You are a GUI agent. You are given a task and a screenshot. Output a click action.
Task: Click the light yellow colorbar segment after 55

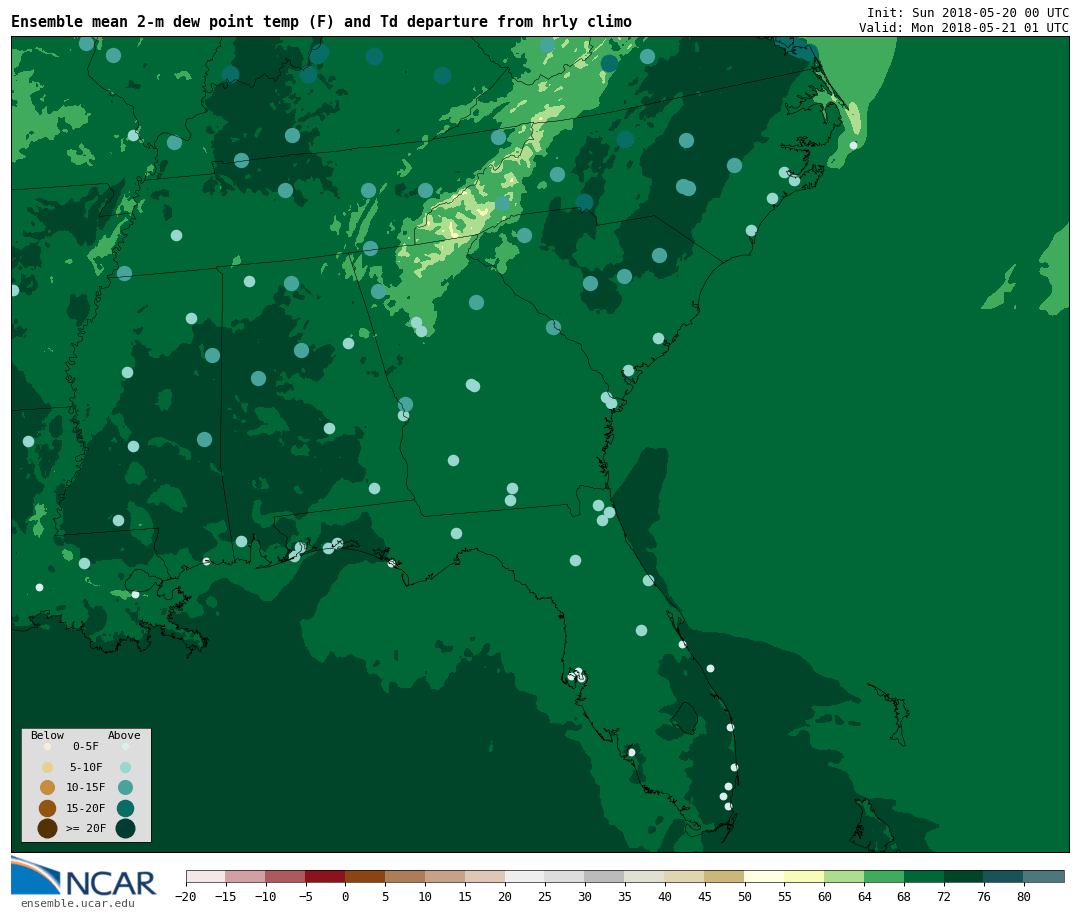coord(804,877)
